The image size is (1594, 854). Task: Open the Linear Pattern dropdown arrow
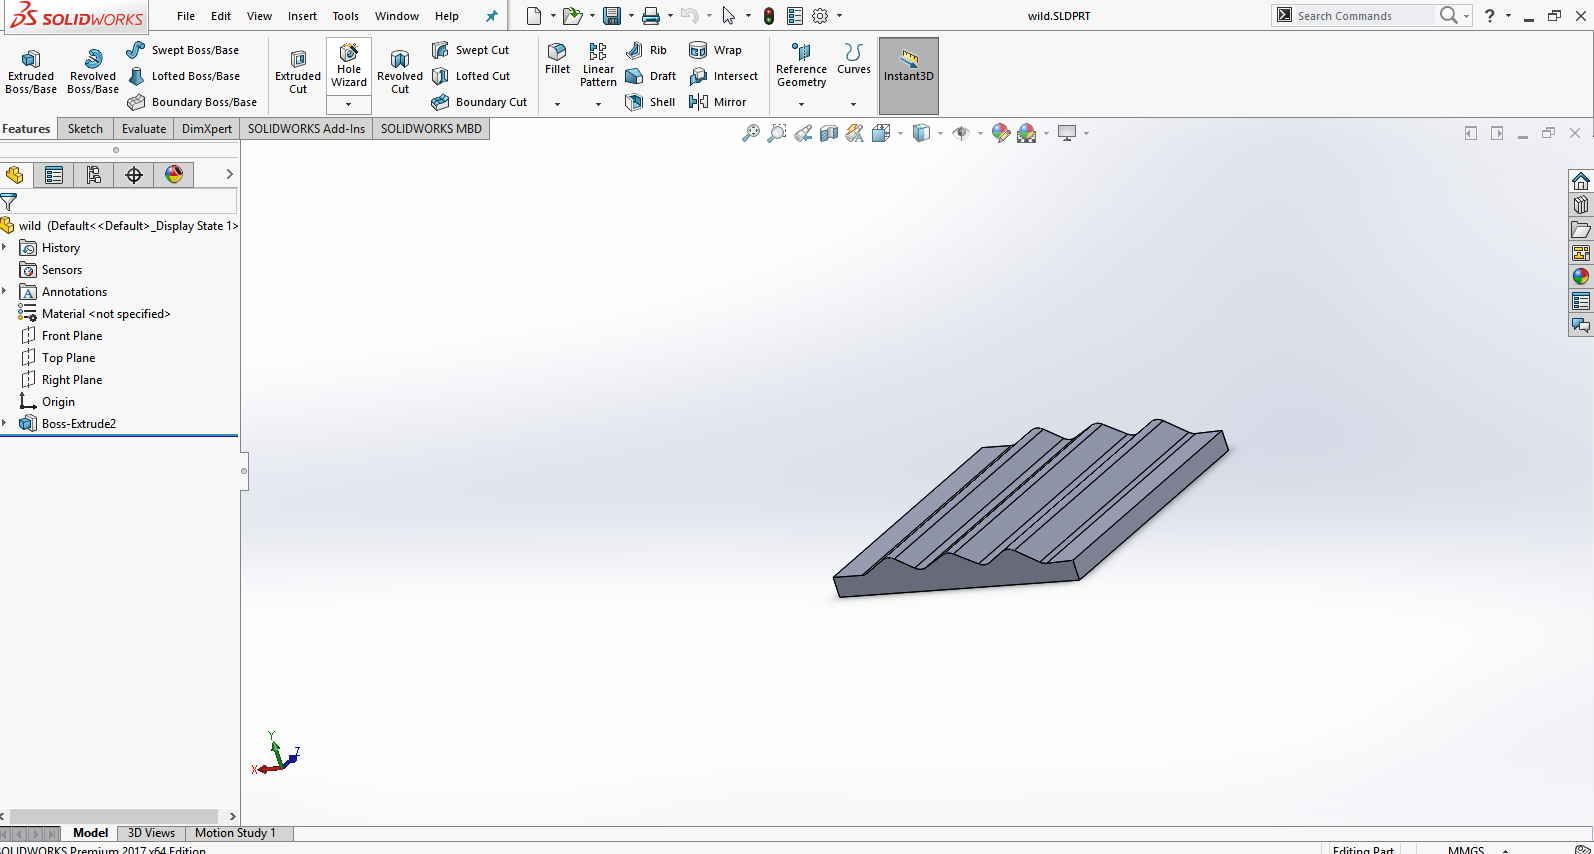point(598,104)
